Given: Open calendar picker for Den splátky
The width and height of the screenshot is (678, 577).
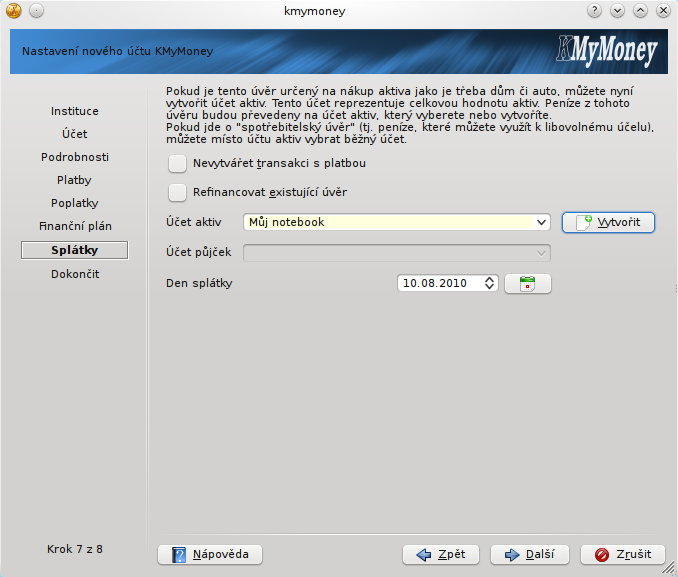Looking at the screenshot, I should (528, 284).
